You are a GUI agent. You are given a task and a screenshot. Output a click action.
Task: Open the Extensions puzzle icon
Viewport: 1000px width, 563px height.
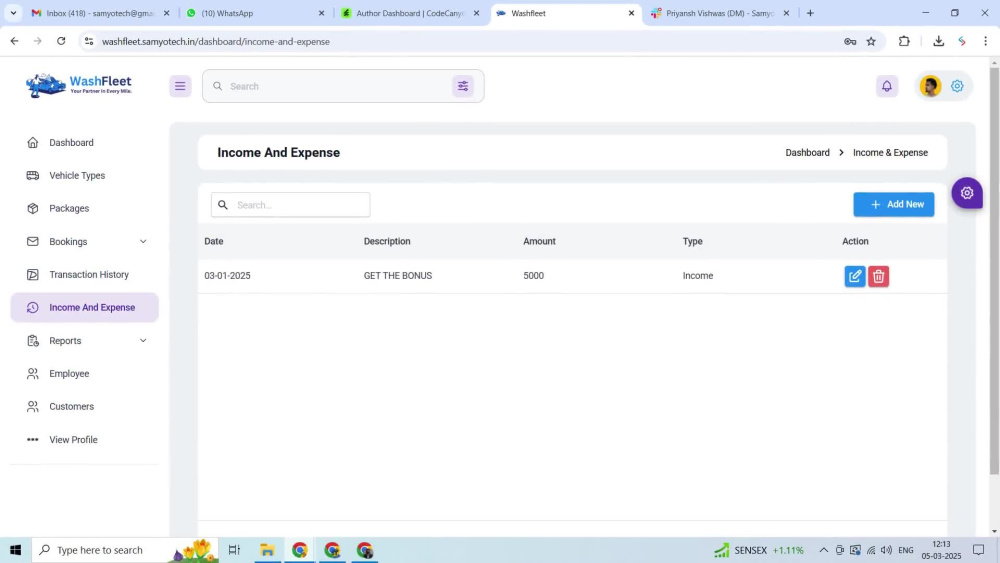coord(904,41)
